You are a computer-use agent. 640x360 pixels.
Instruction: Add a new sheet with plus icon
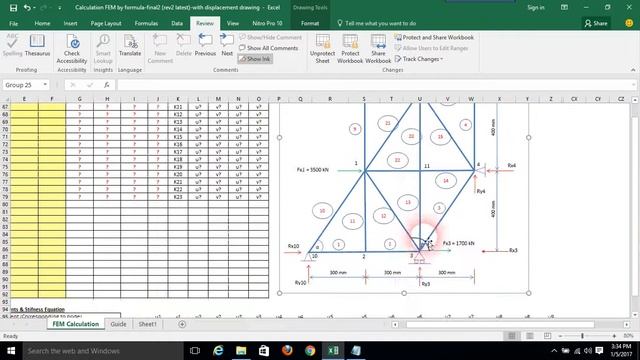coord(182,324)
